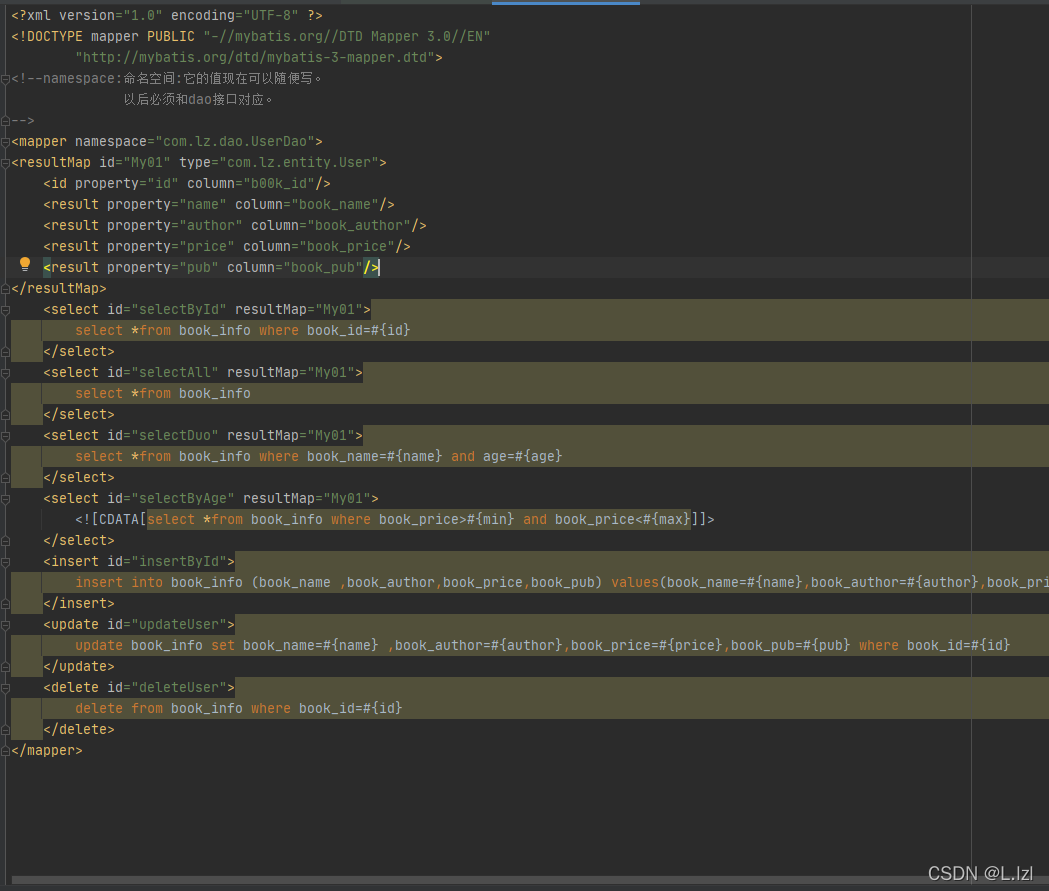Click the #{min} parameter in selectByAge query

[x=490, y=520]
